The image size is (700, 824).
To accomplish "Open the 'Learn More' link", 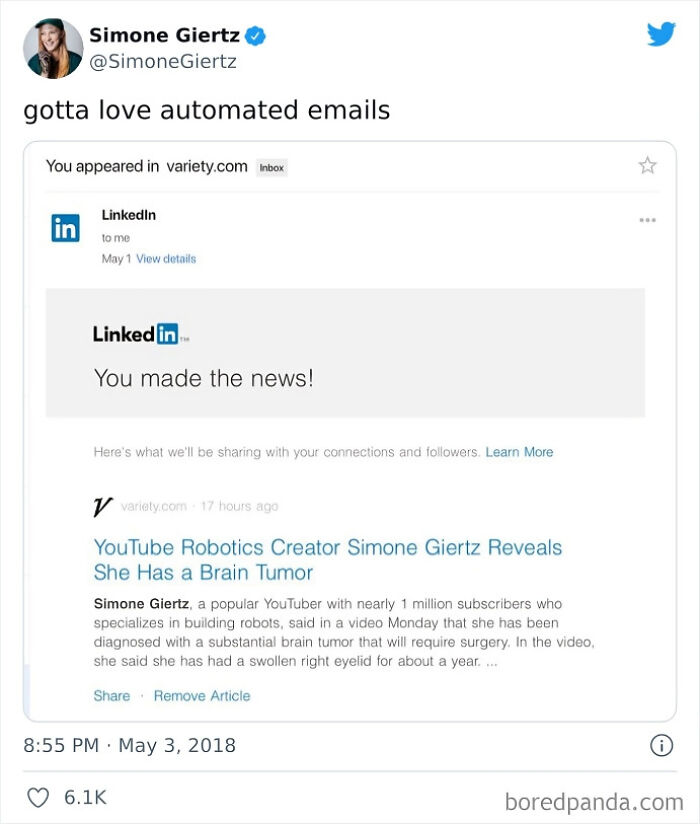I will pyautogui.click(x=520, y=452).
